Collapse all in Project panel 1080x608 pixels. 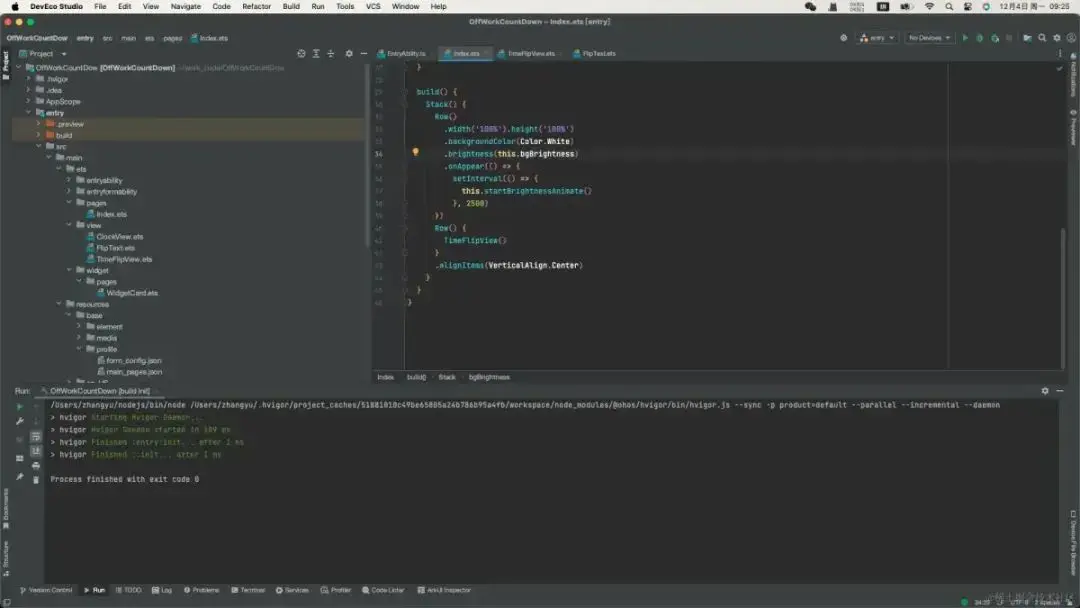pyautogui.click(x=331, y=54)
